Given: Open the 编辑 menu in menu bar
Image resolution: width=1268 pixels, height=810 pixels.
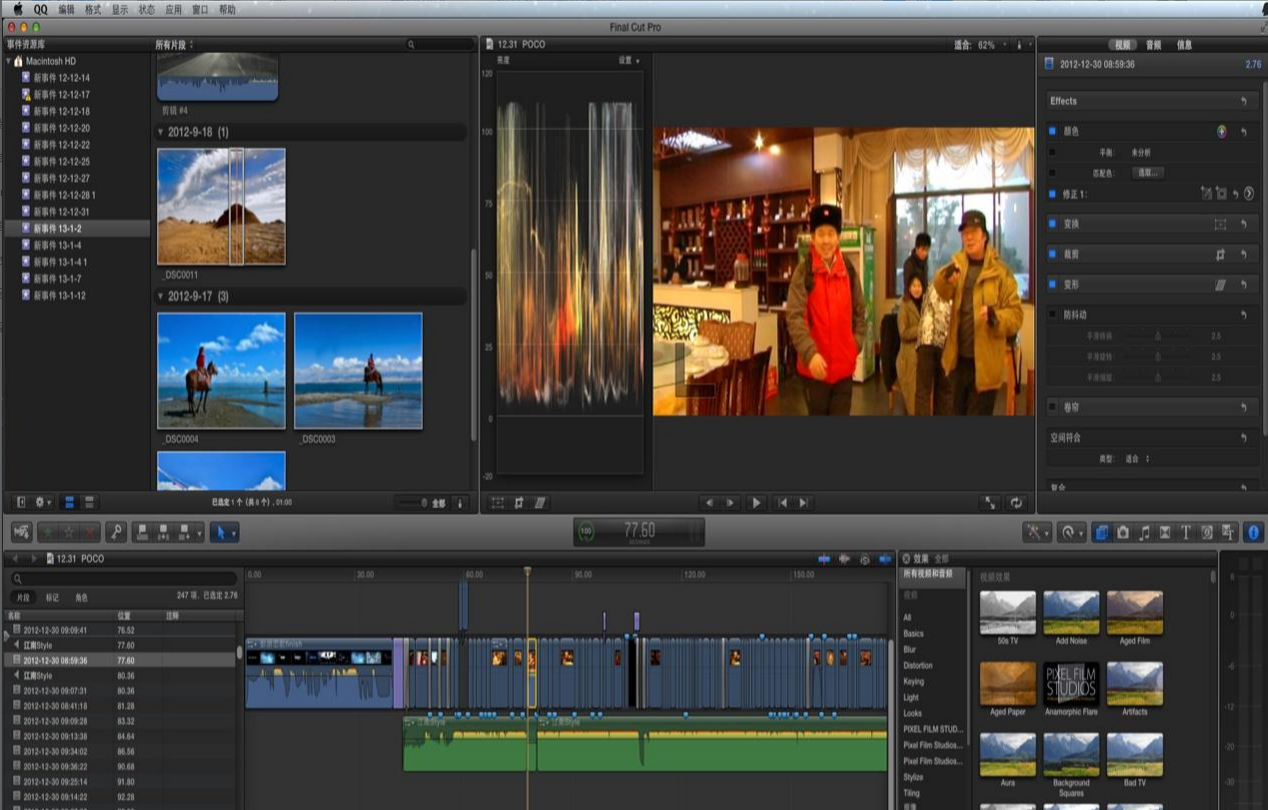Looking at the screenshot, I should click(x=66, y=9).
